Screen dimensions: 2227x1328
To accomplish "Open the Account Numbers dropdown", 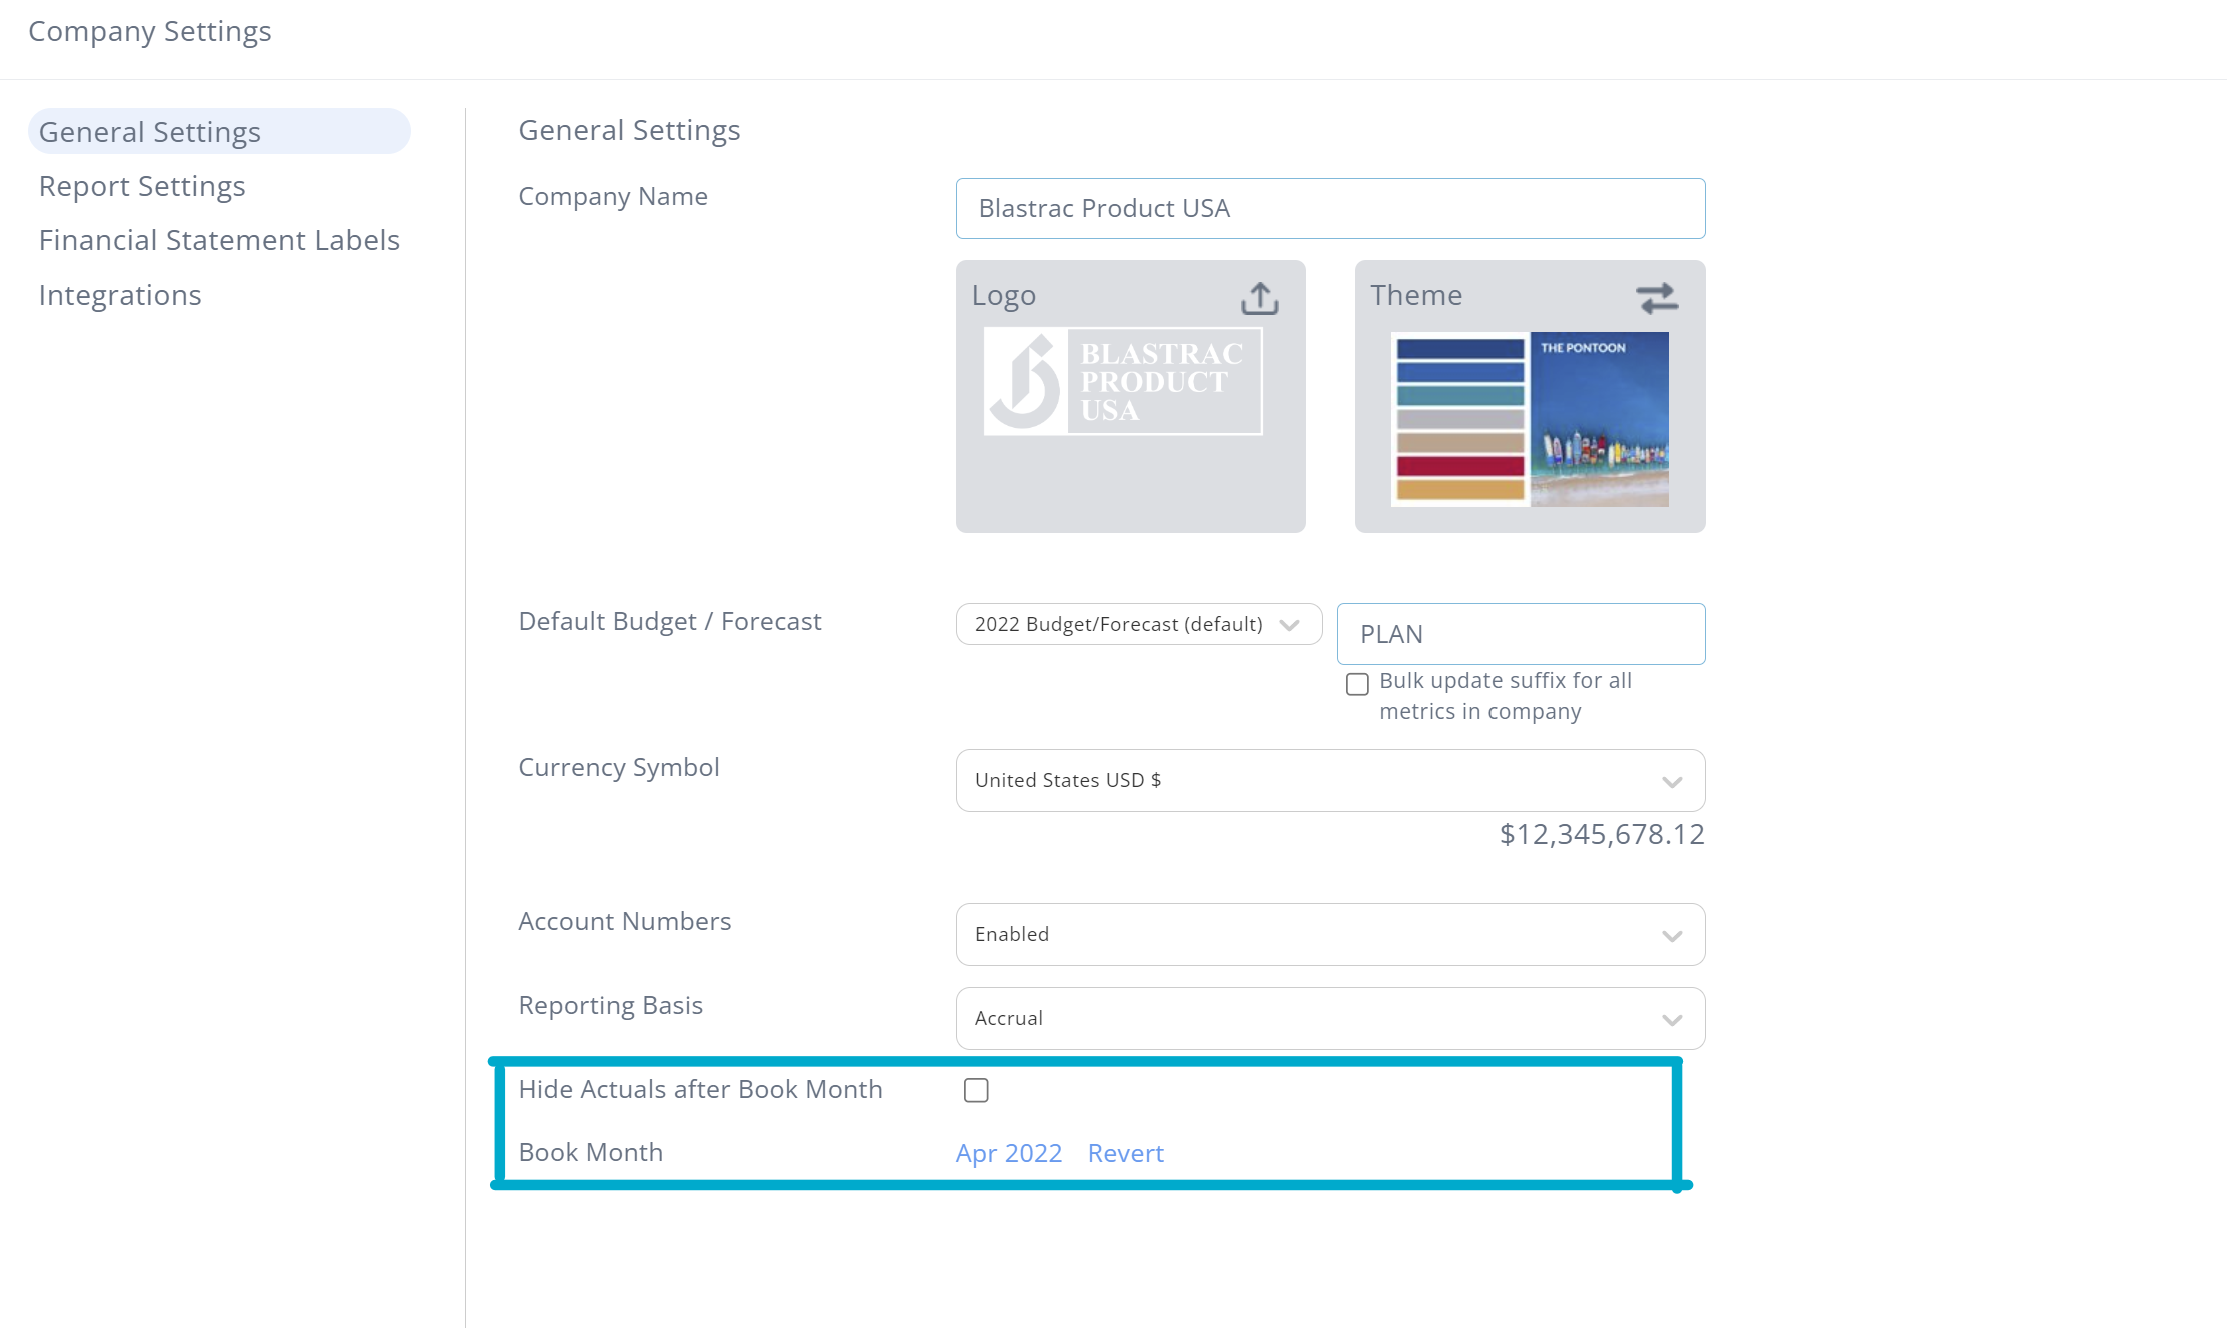I will pyautogui.click(x=1329, y=934).
